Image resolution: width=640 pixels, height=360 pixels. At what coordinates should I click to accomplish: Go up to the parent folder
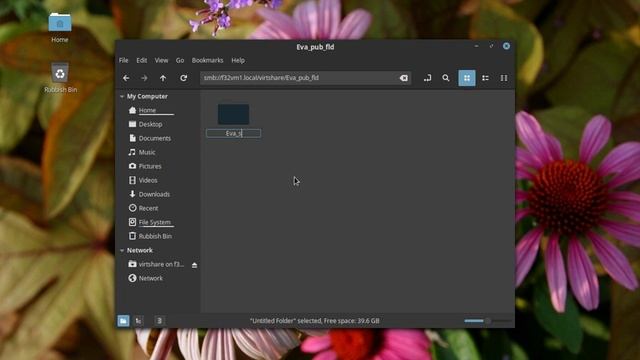pos(163,78)
